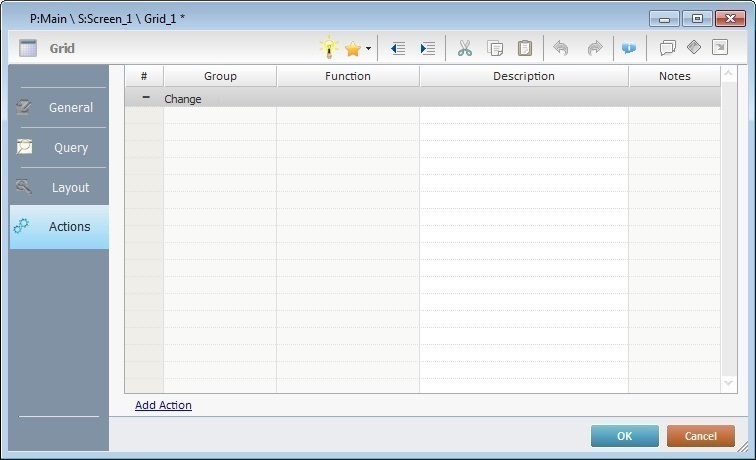Image resolution: width=756 pixels, height=460 pixels.
Task: Collapse the Change group row
Action: click(x=145, y=98)
